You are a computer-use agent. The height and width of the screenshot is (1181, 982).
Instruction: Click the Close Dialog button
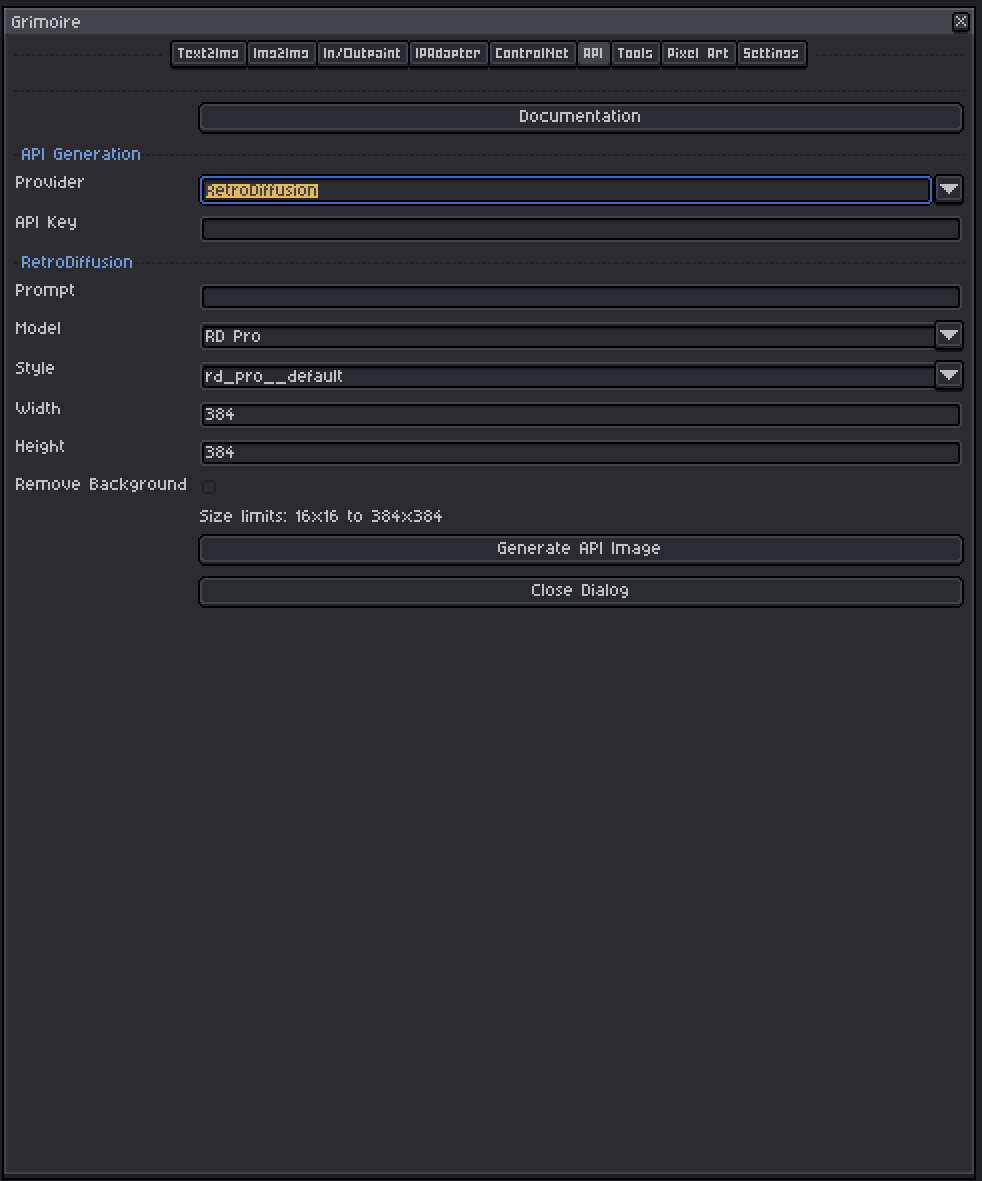(x=581, y=591)
